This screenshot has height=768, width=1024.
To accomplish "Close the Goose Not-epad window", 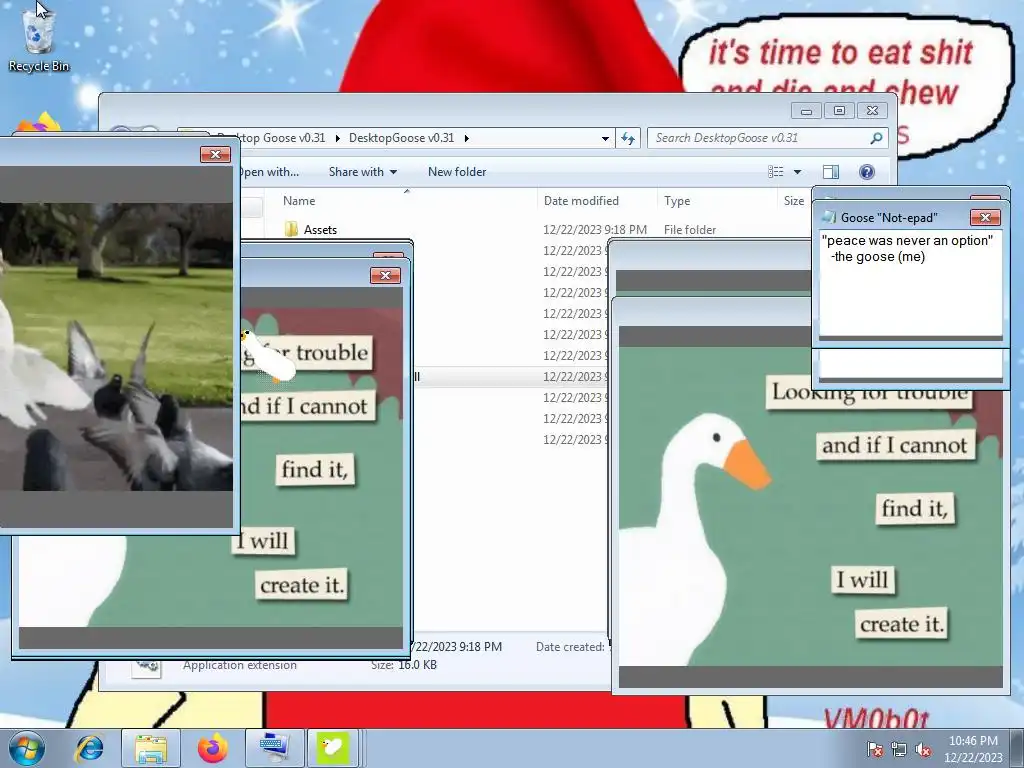I will [x=985, y=217].
